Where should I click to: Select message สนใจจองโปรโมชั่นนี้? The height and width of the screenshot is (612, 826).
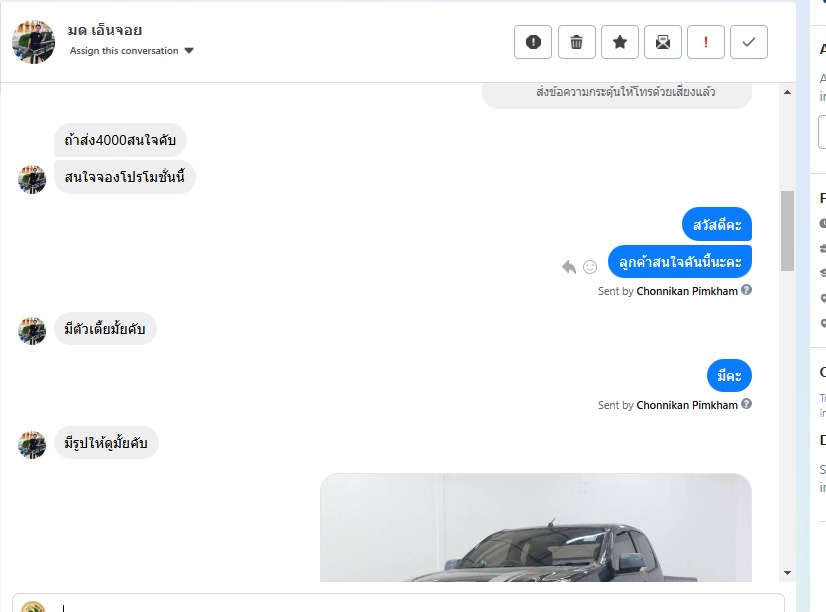coord(125,177)
